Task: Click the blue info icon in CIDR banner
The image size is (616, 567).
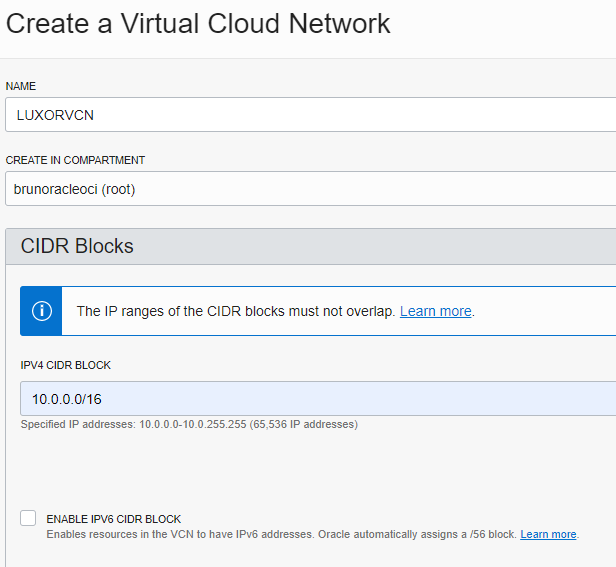Action: pos(42,311)
